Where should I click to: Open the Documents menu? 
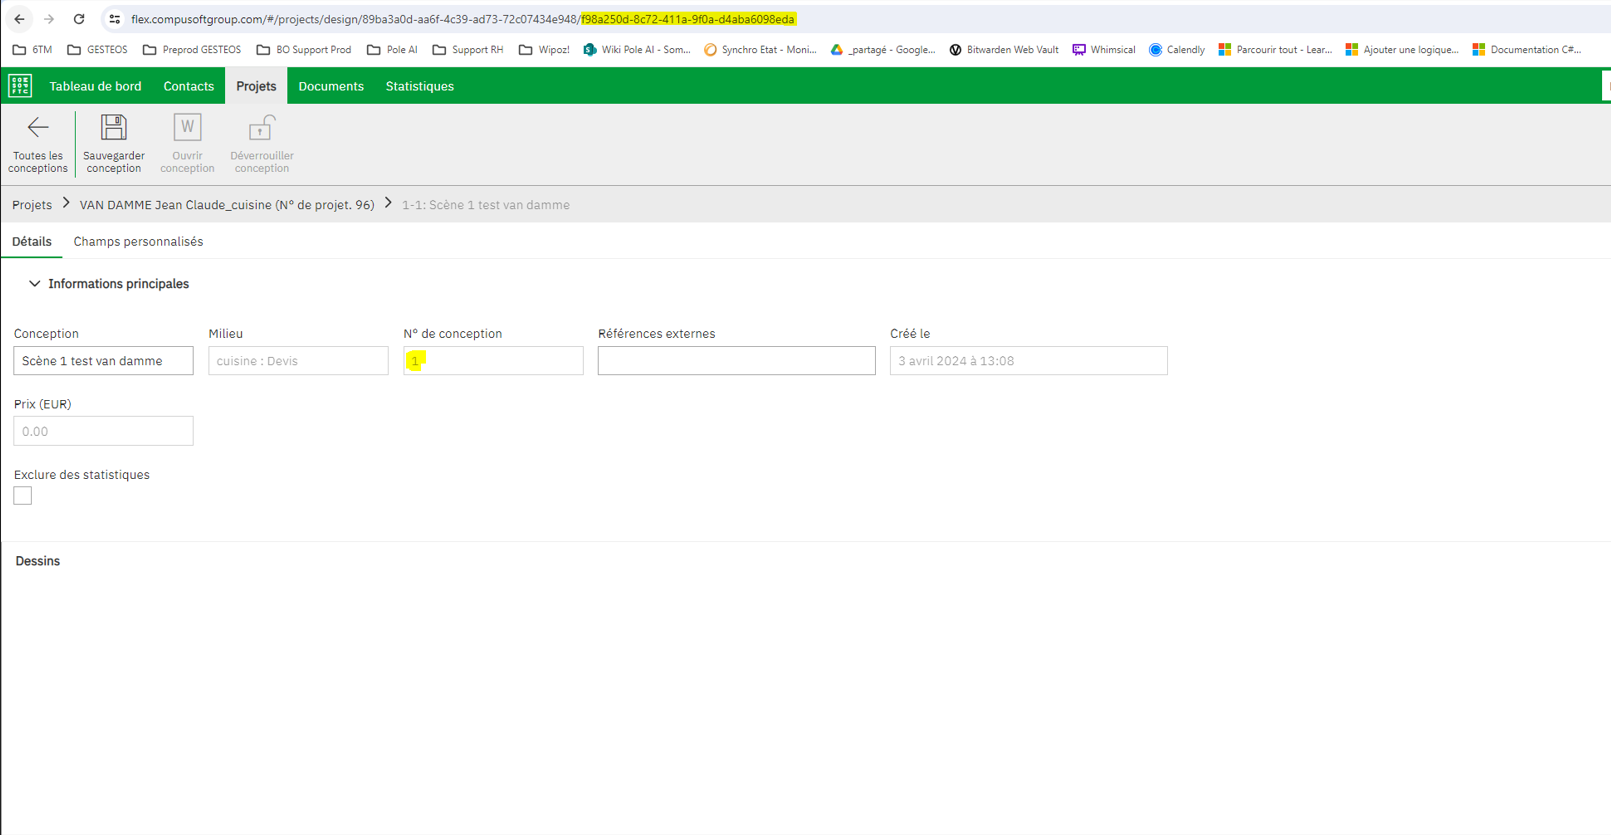click(330, 86)
